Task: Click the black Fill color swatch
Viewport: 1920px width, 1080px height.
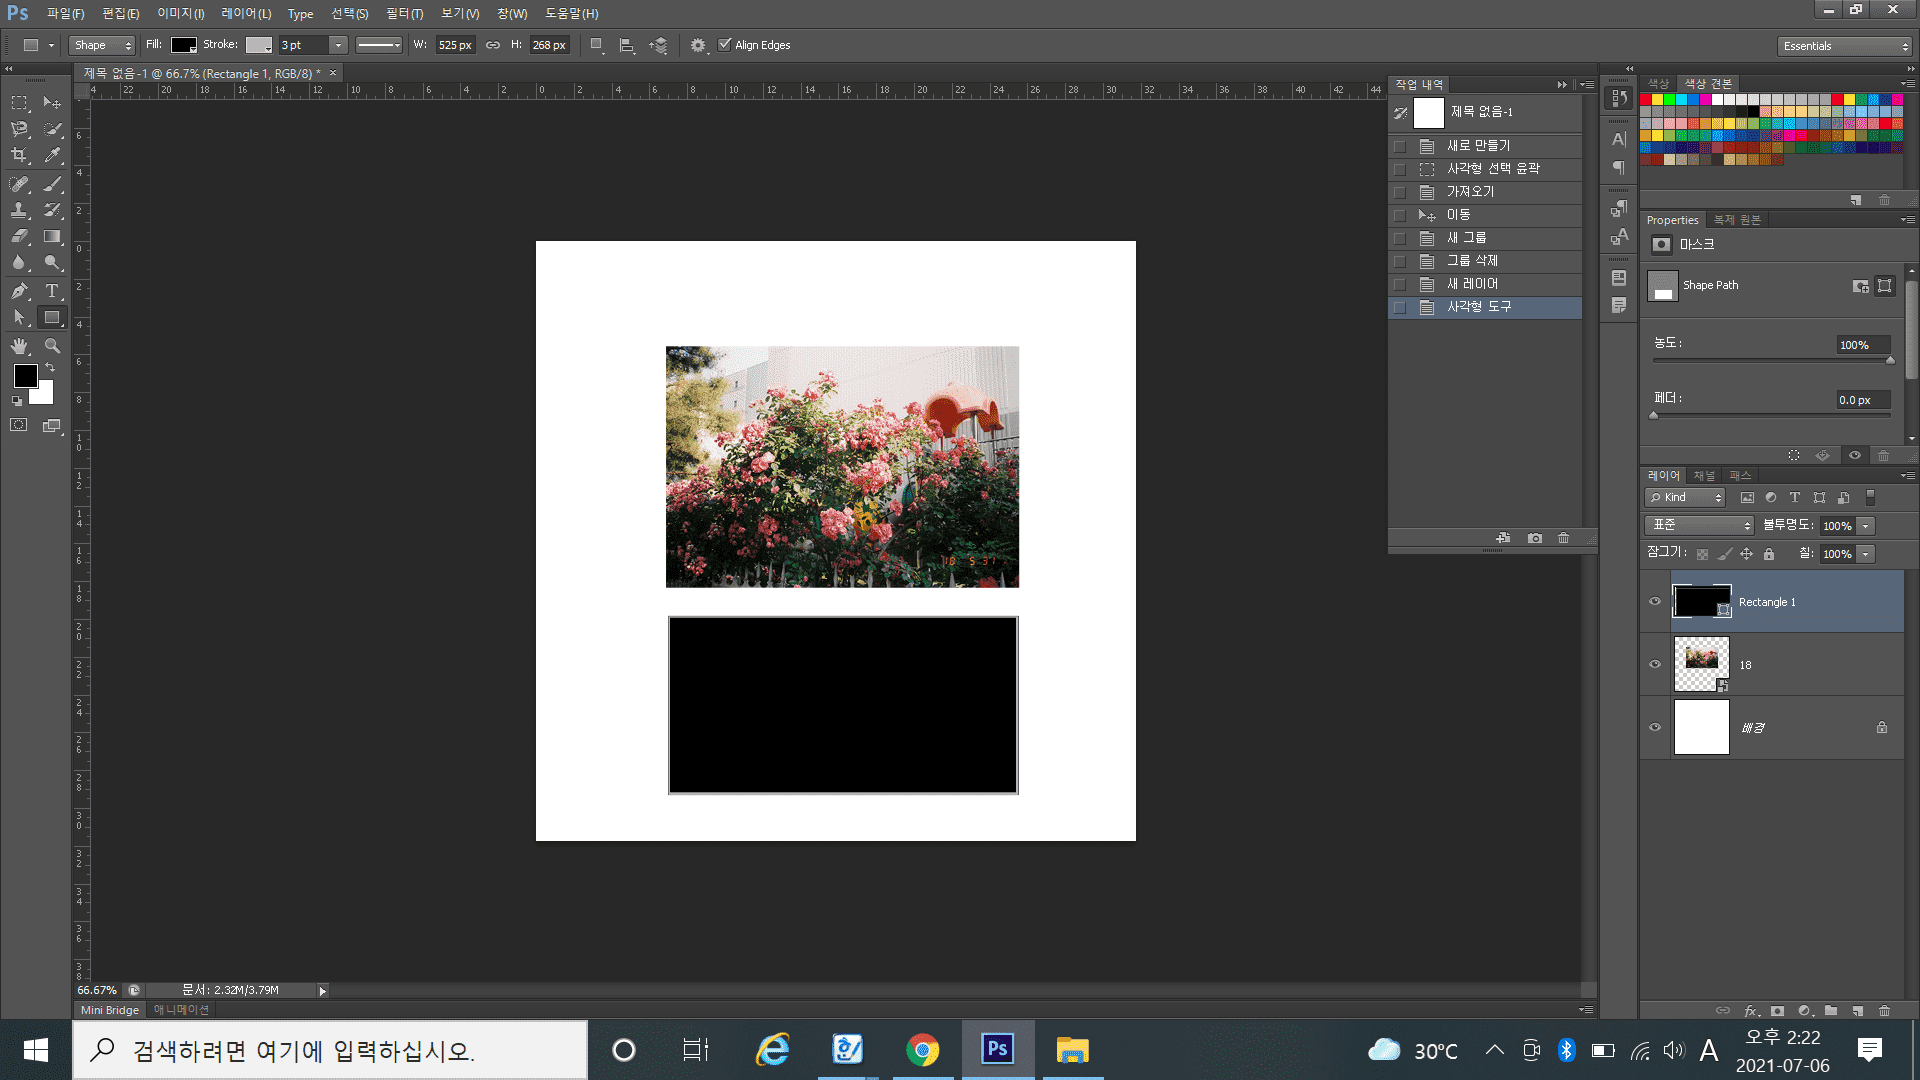Action: click(x=183, y=45)
